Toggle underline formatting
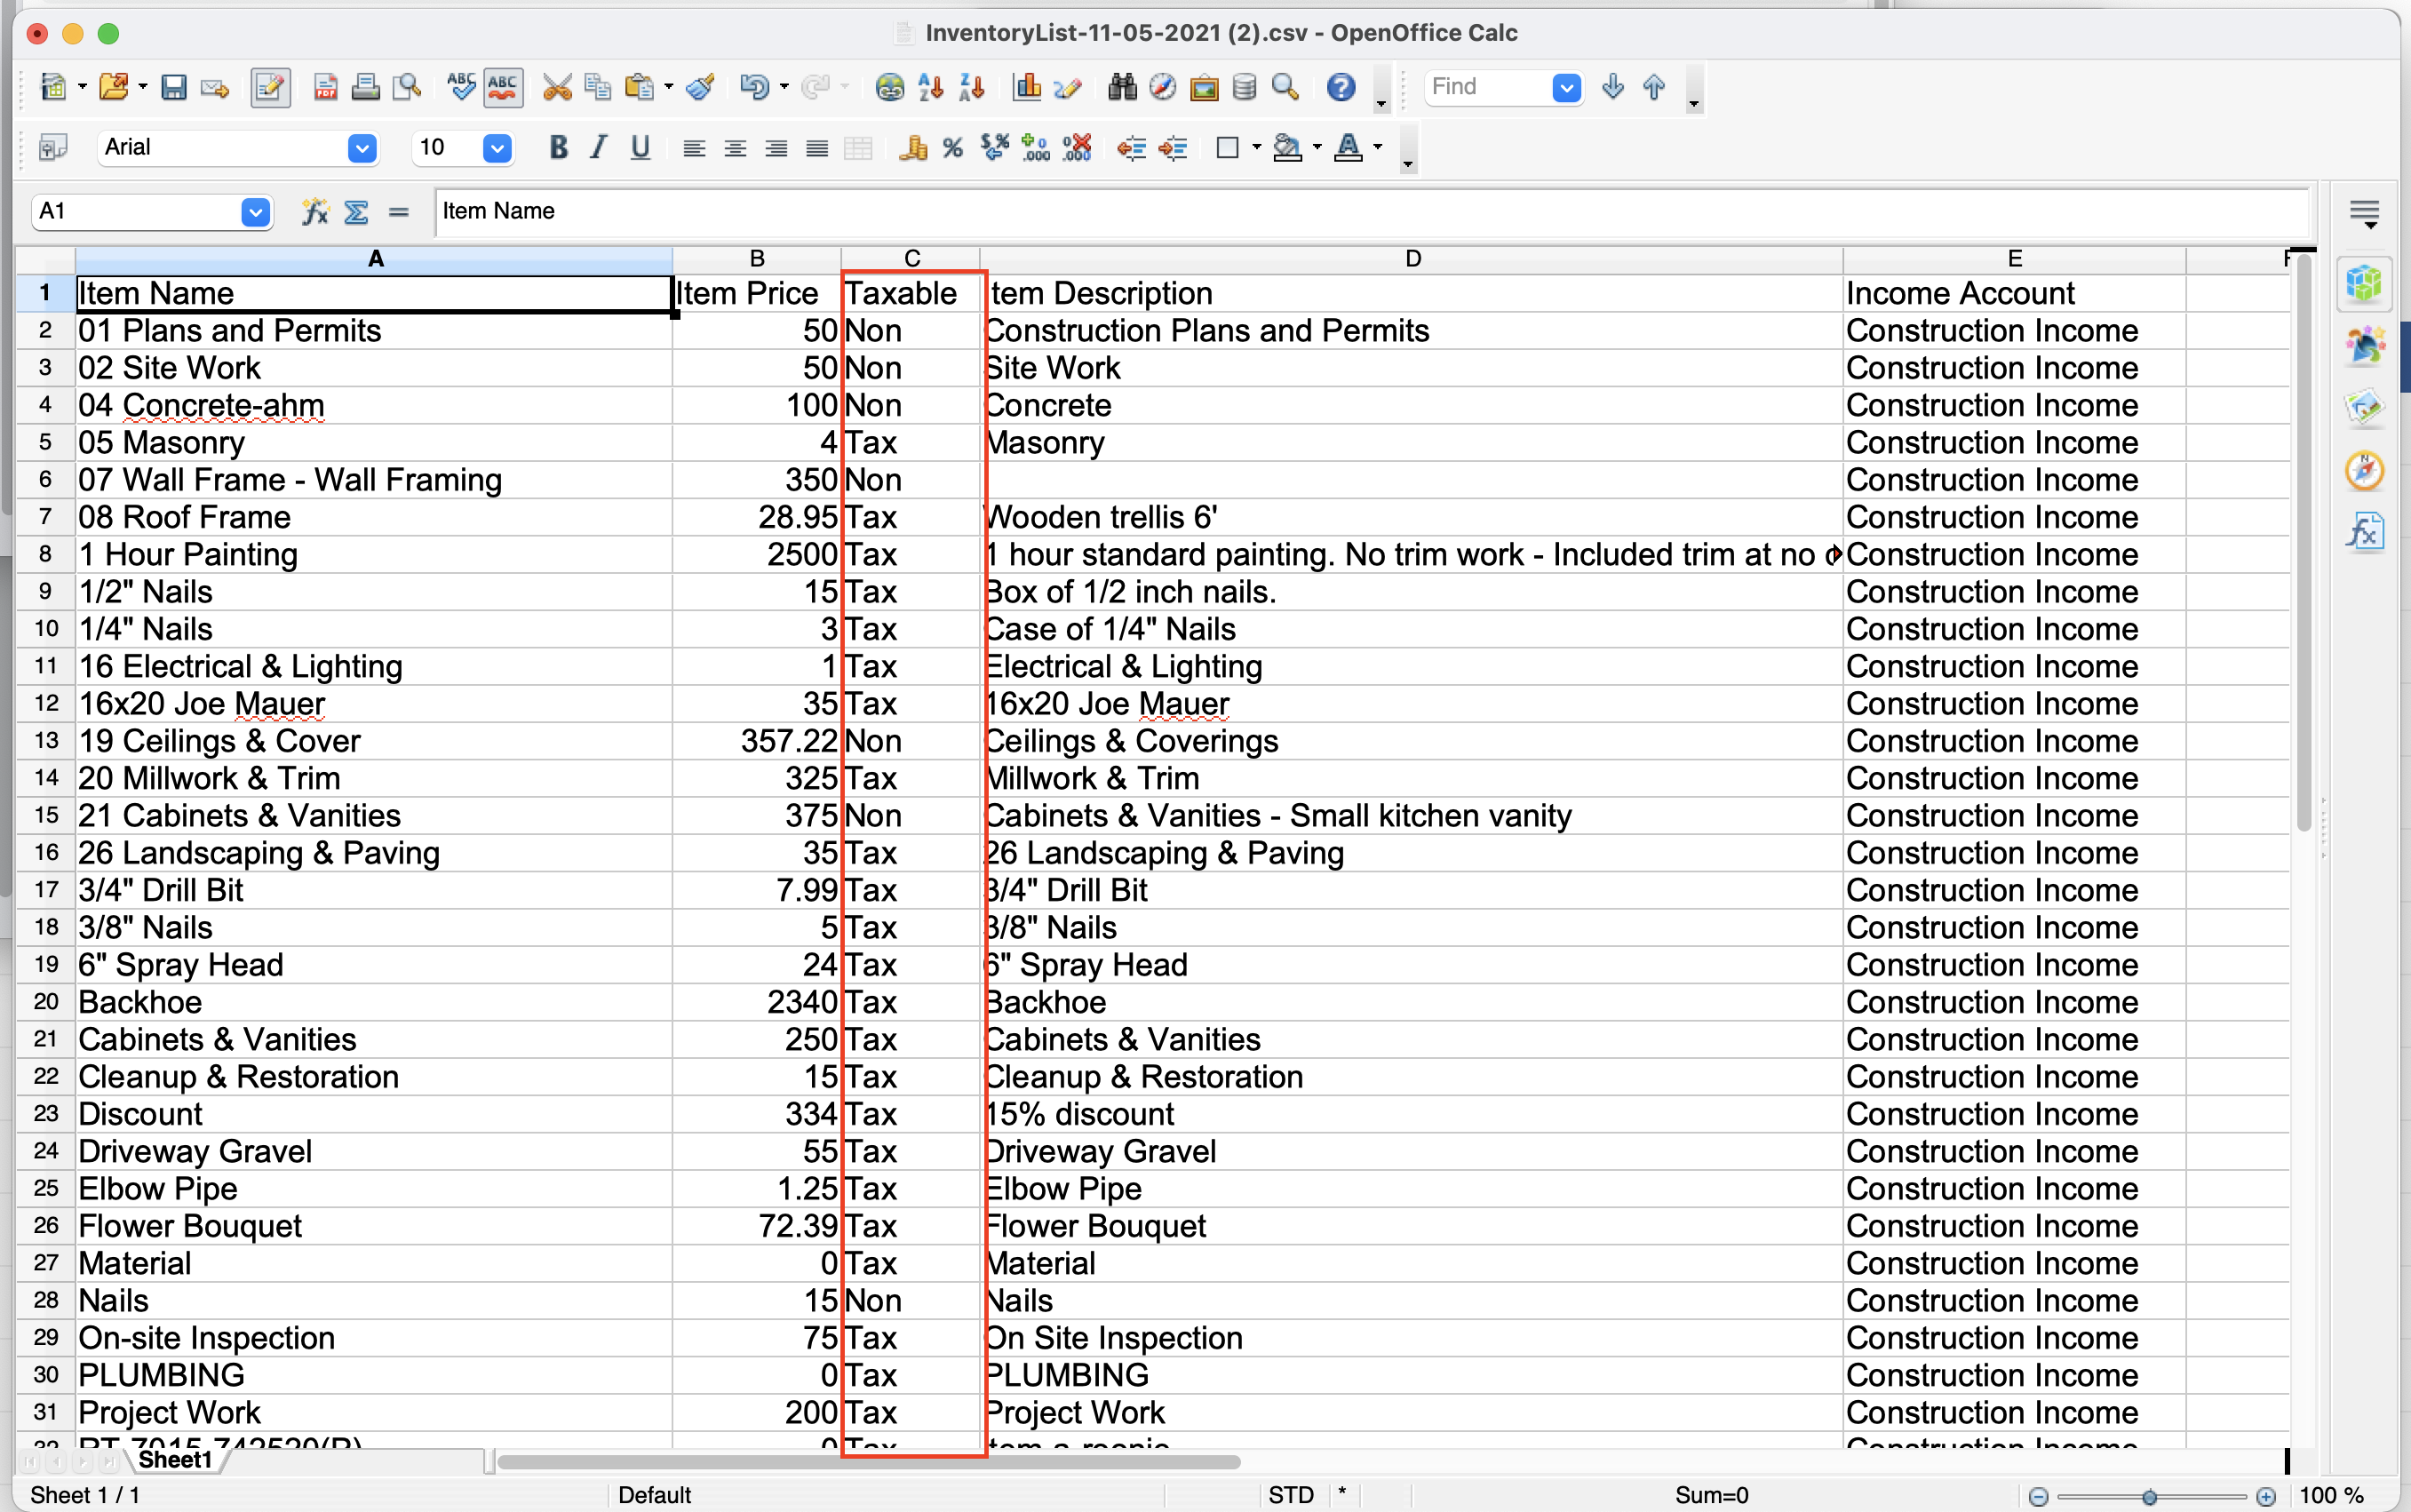The height and width of the screenshot is (1512, 2411). [640, 148]
